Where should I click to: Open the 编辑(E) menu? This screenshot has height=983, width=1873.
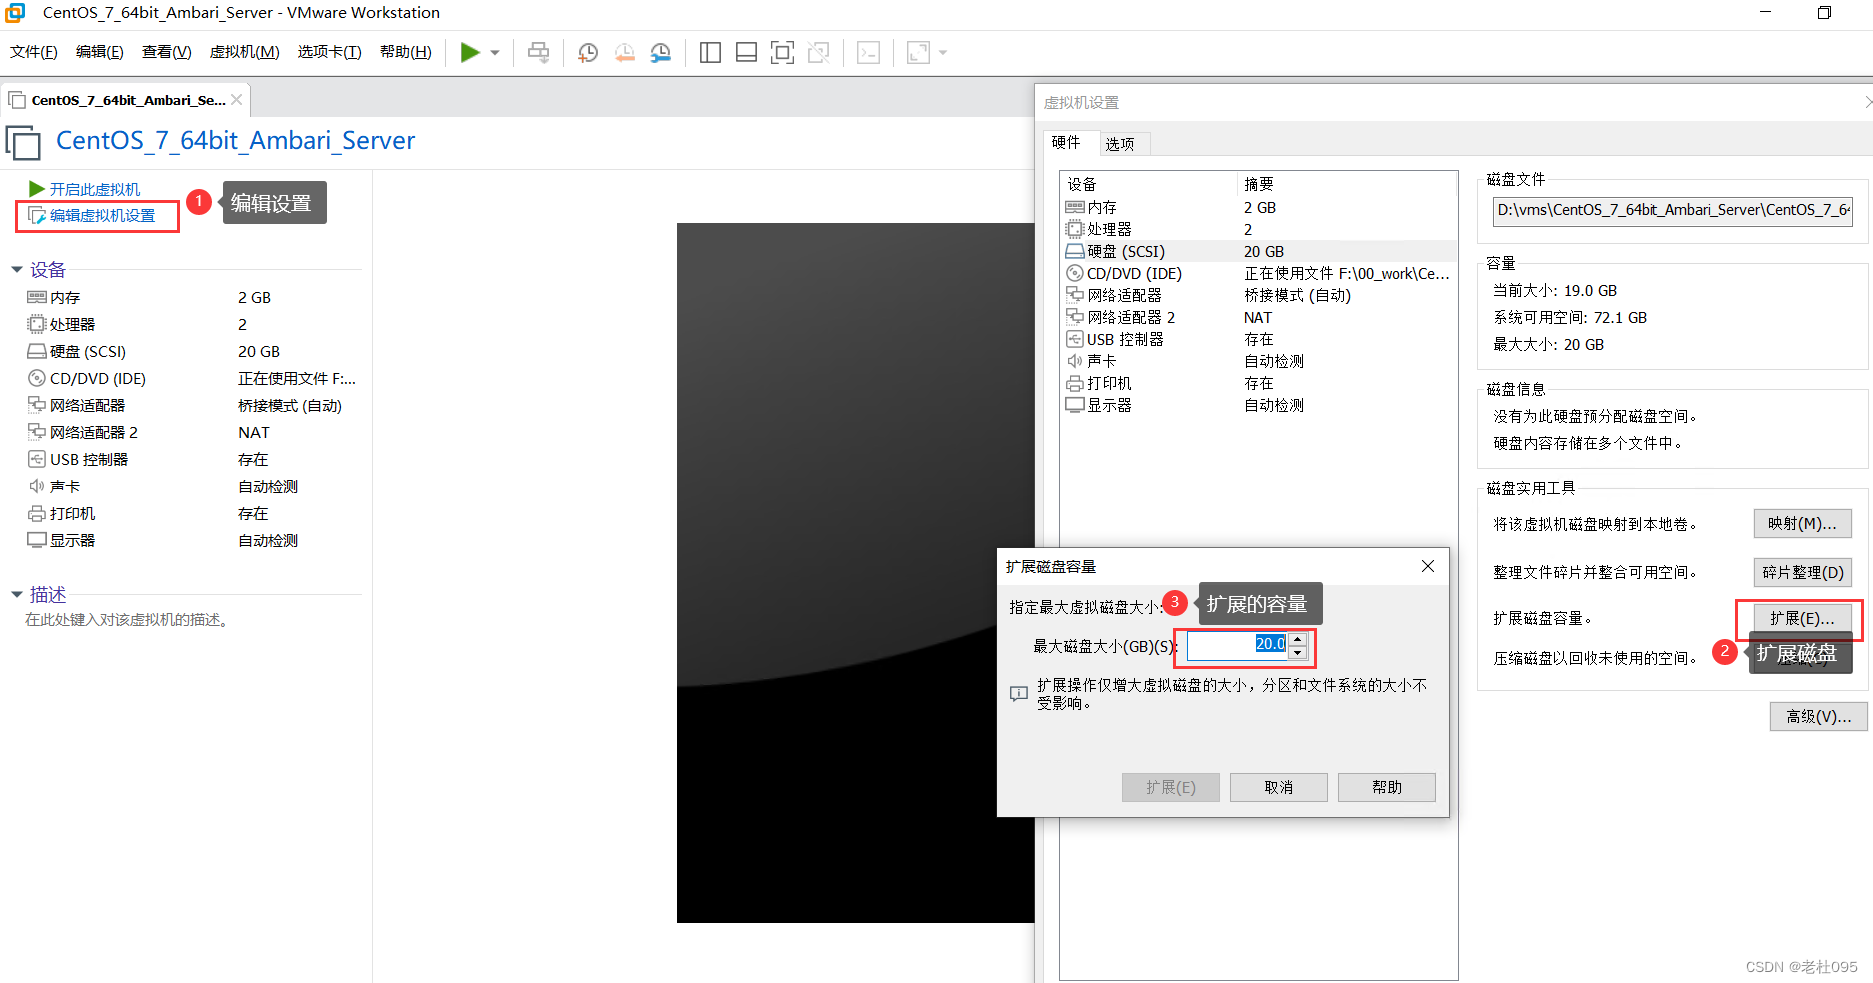tap(100, 52)
